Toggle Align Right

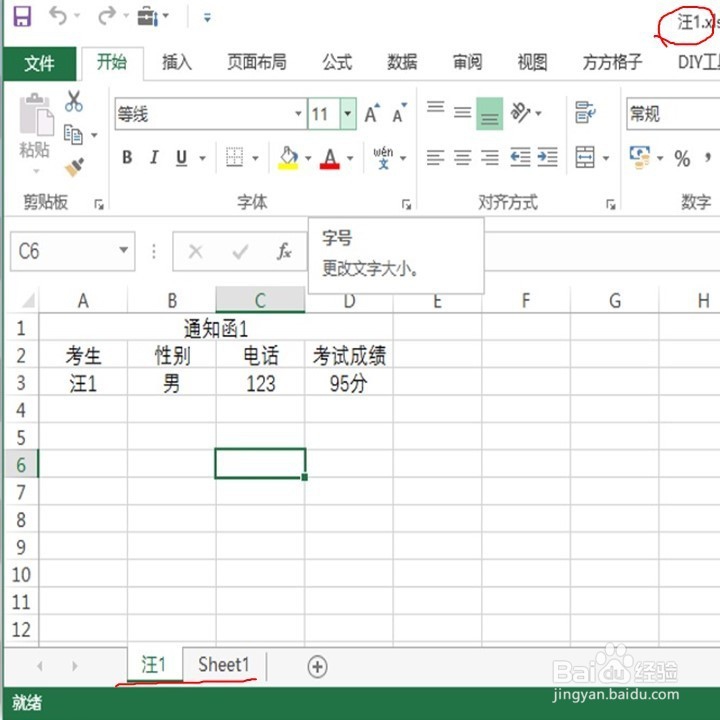tap(489, 158)
